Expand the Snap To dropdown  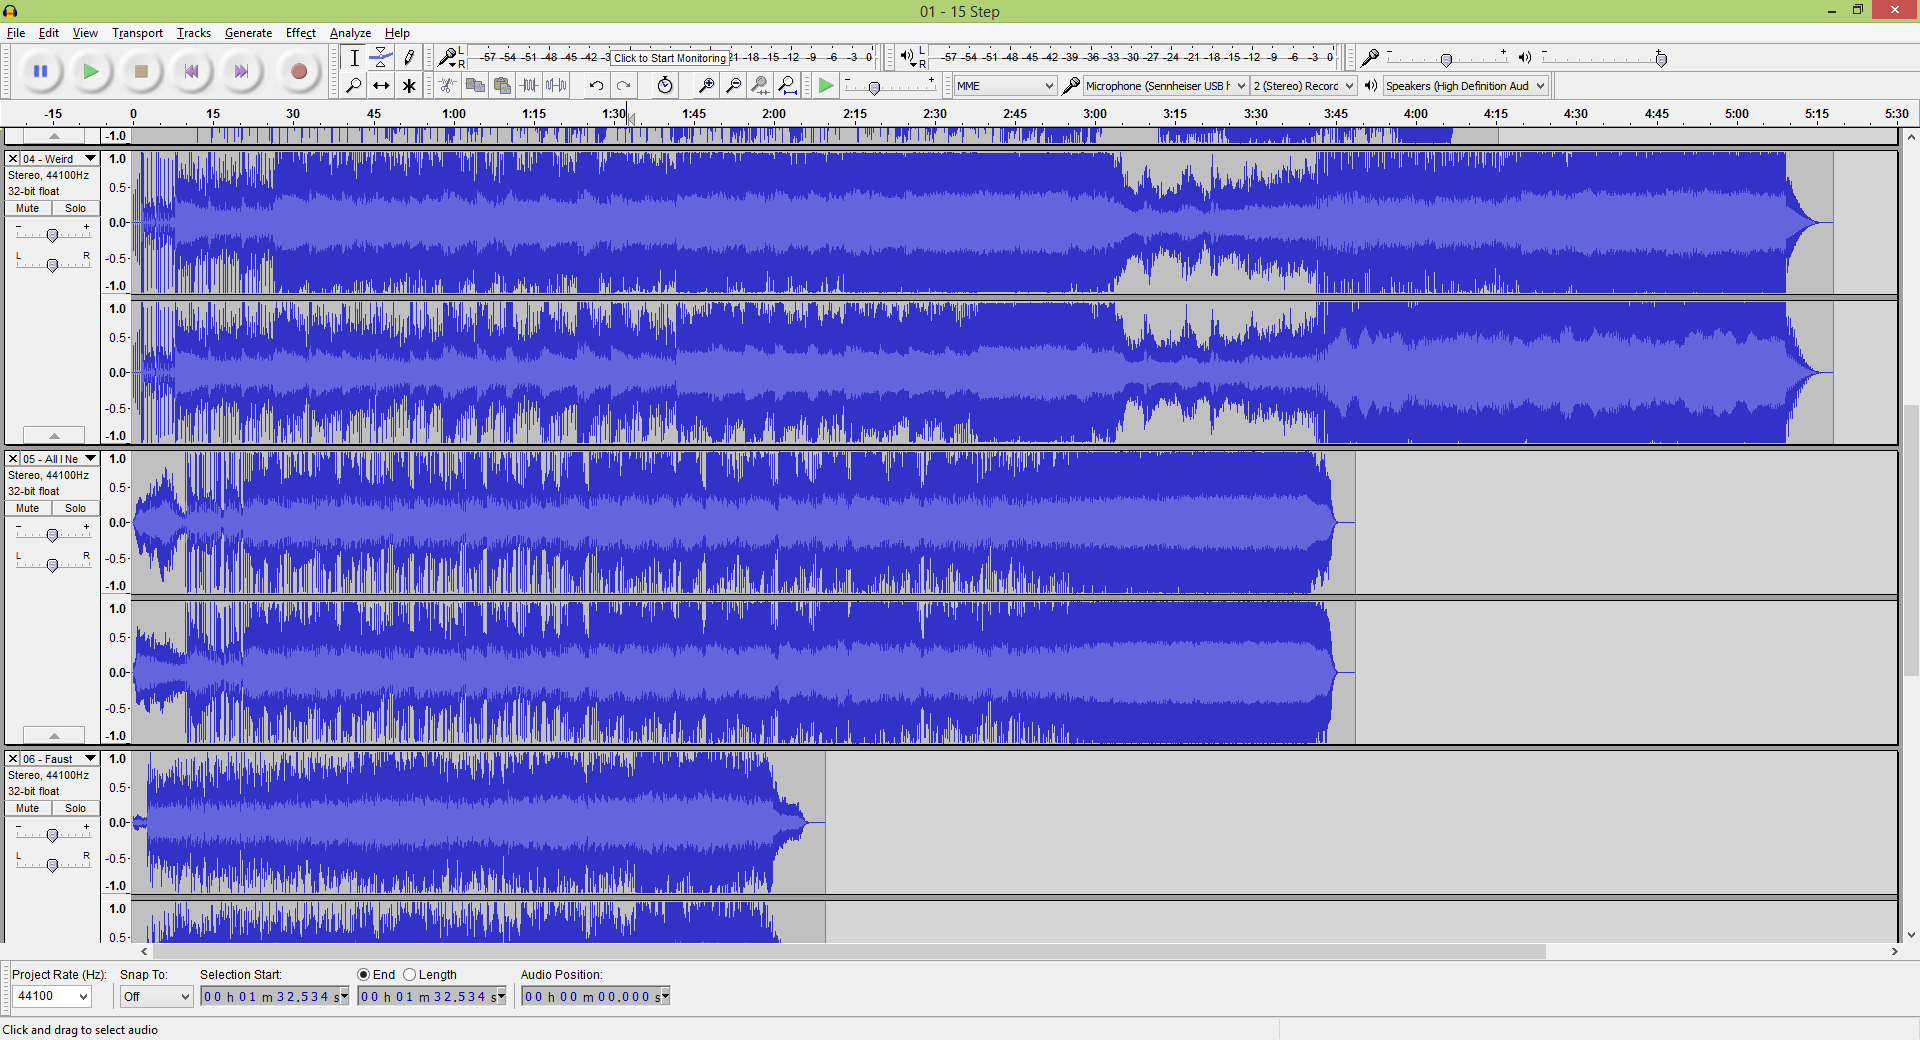[156, 996]
